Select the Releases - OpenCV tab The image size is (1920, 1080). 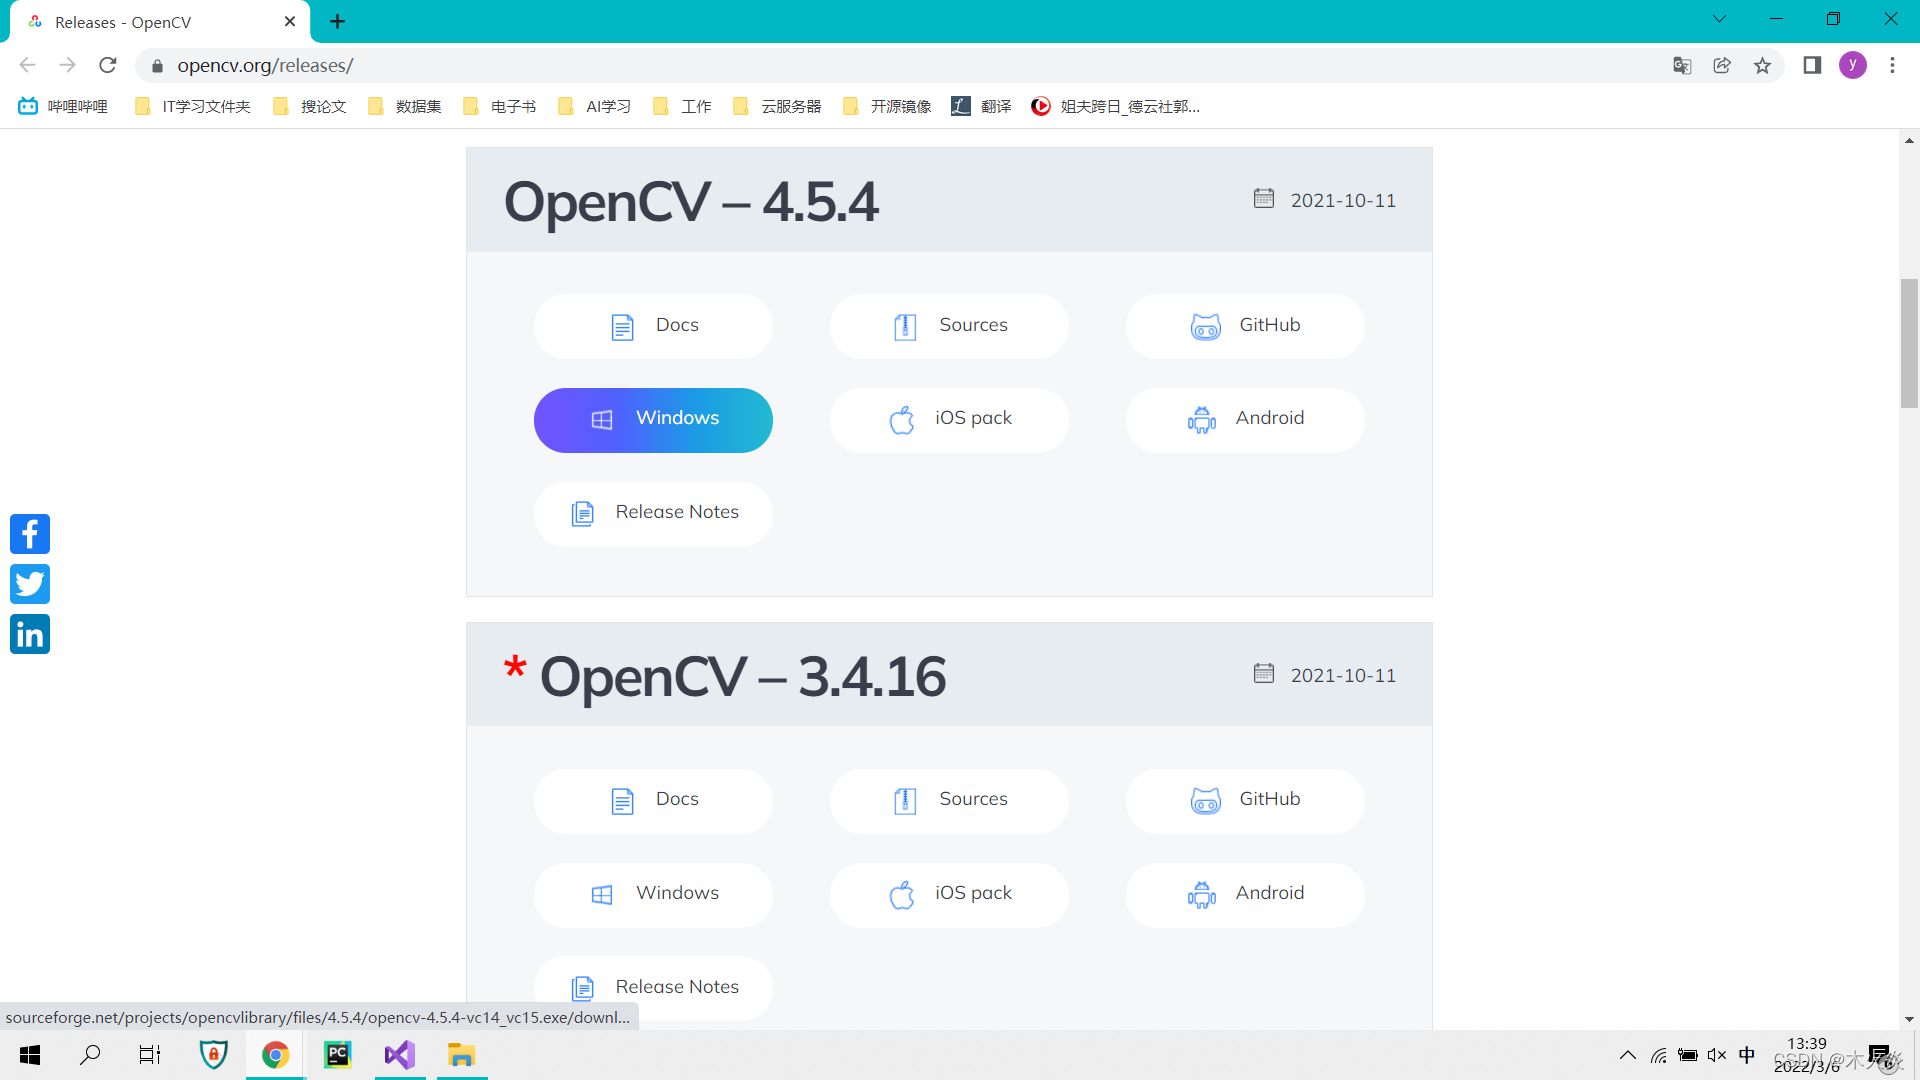pyautogui.click(x=160, y=22)
